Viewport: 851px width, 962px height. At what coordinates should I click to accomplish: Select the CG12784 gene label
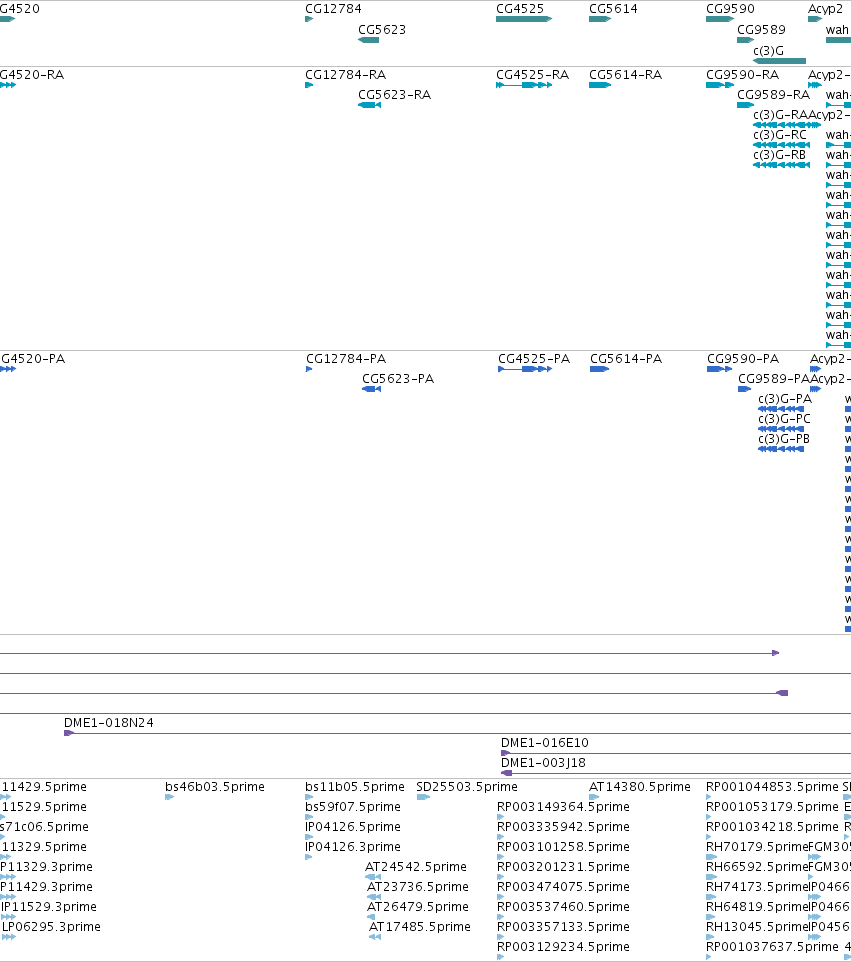pos(333,9)
